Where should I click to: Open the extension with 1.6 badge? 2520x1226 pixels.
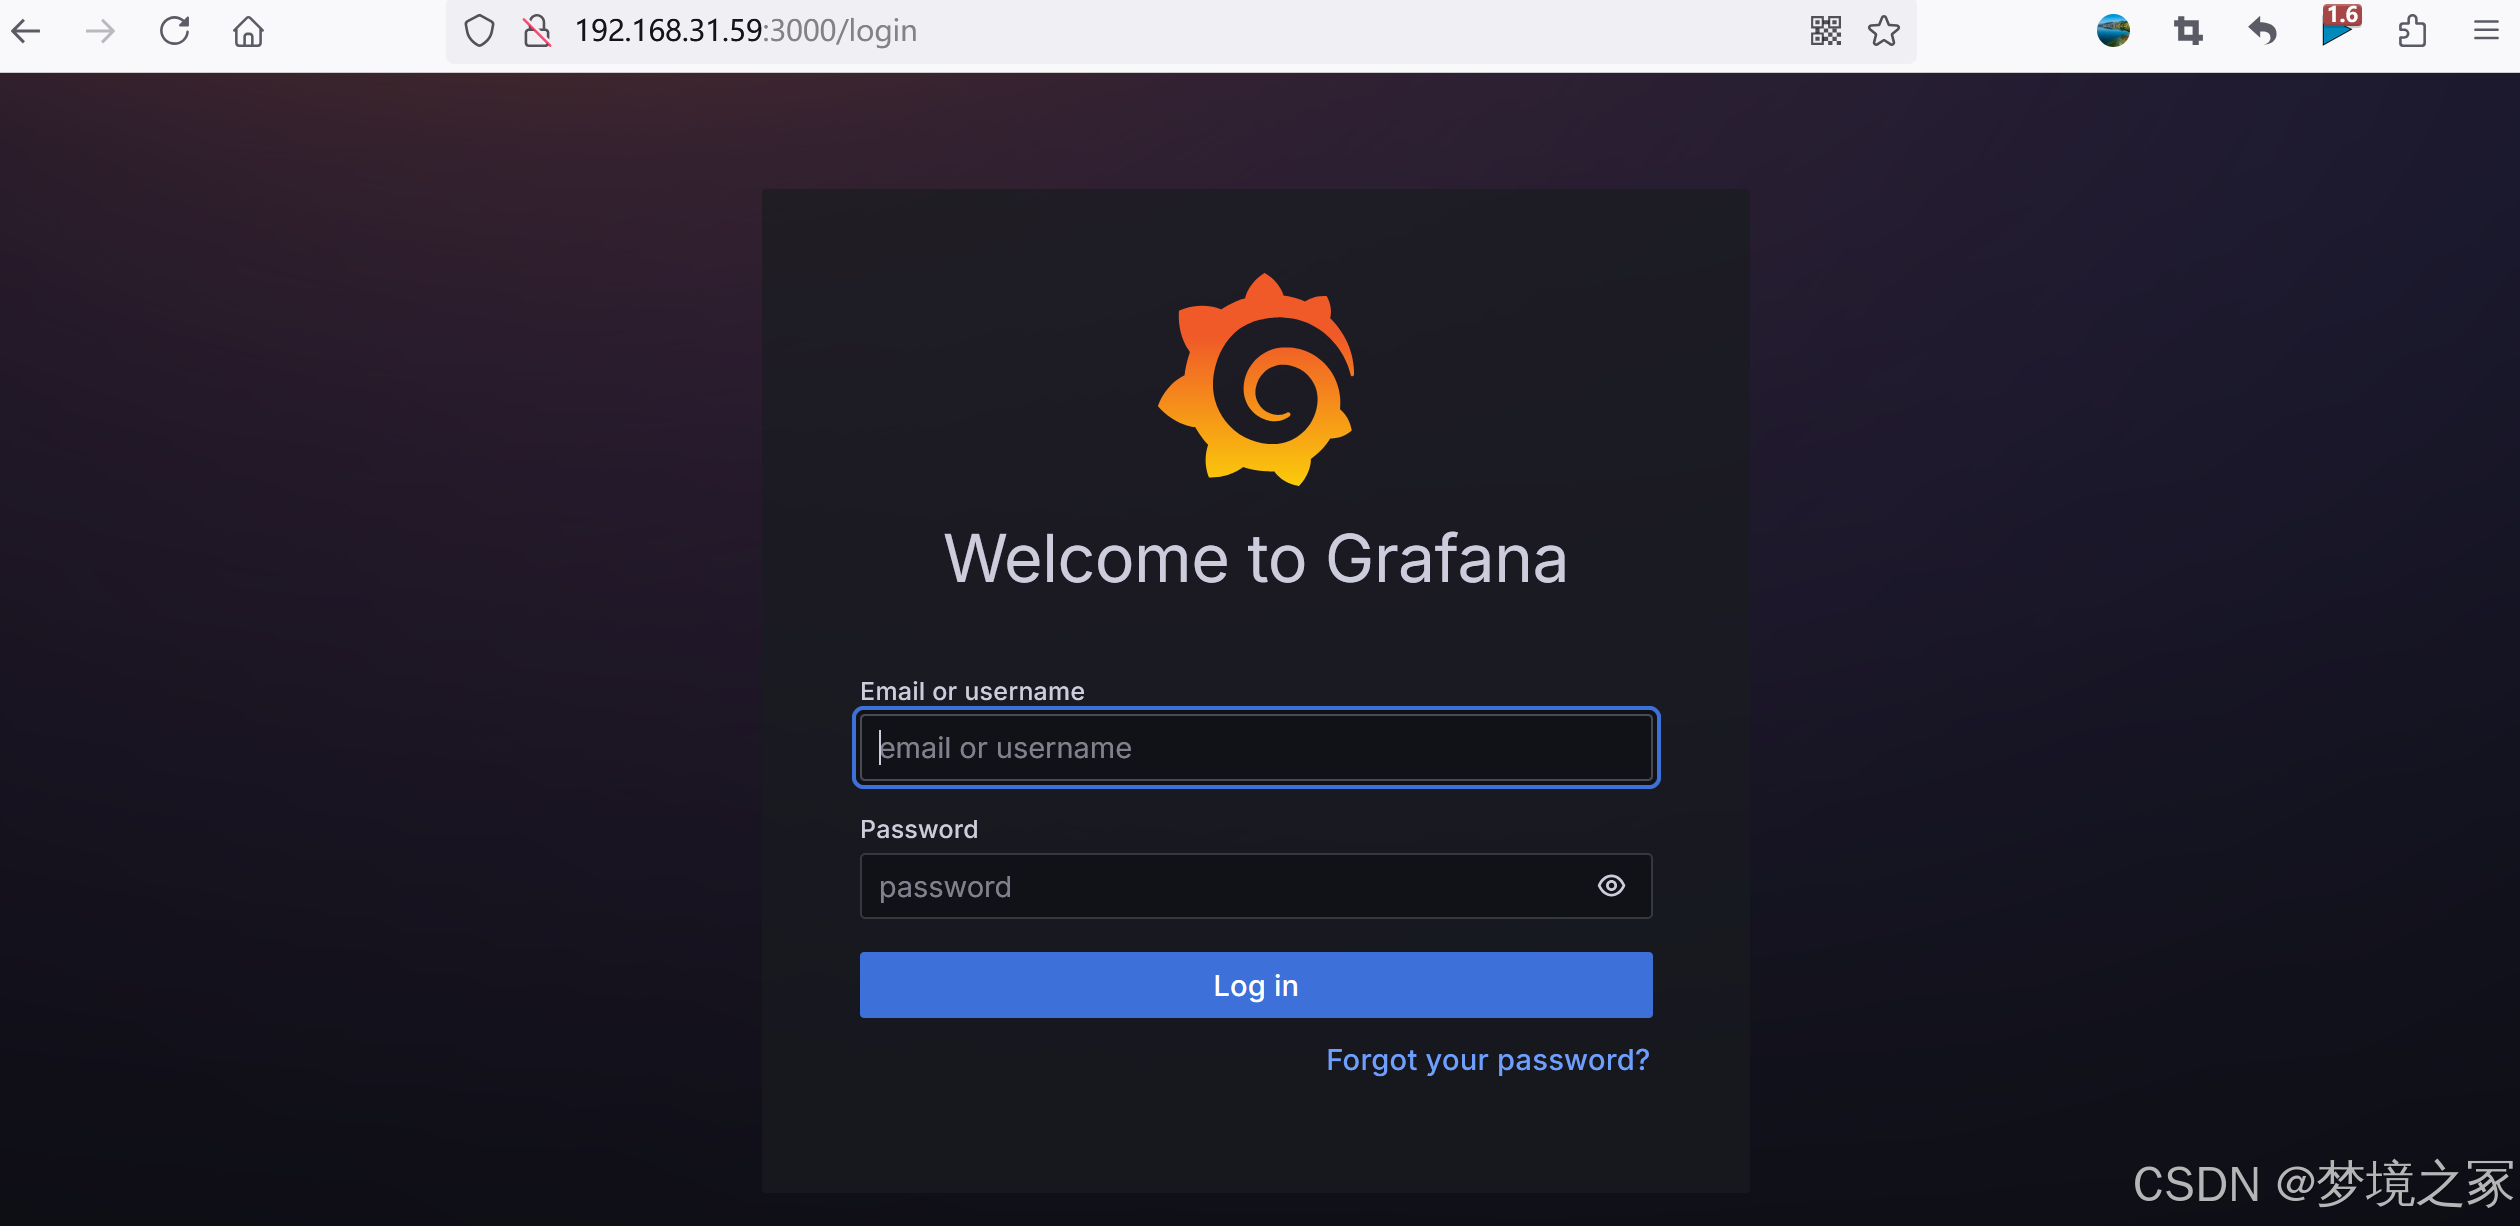tap(2340, 27)
